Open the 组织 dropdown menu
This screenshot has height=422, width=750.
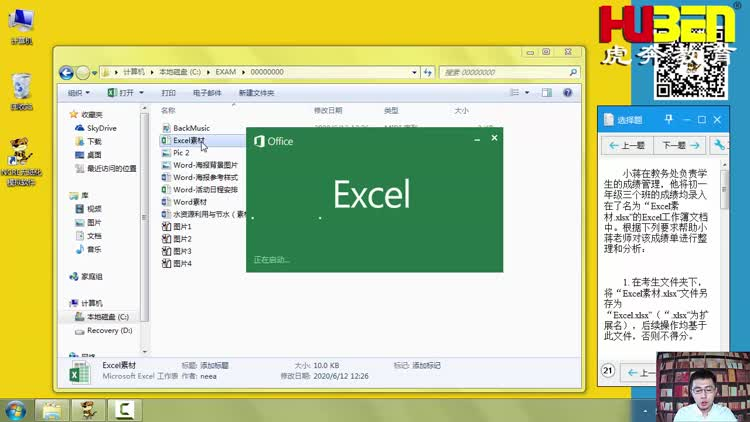coord(78,92)
